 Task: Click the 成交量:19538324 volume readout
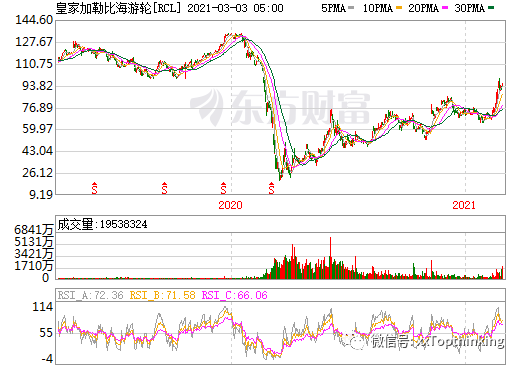pyautogui.click(x=102, y=224)
